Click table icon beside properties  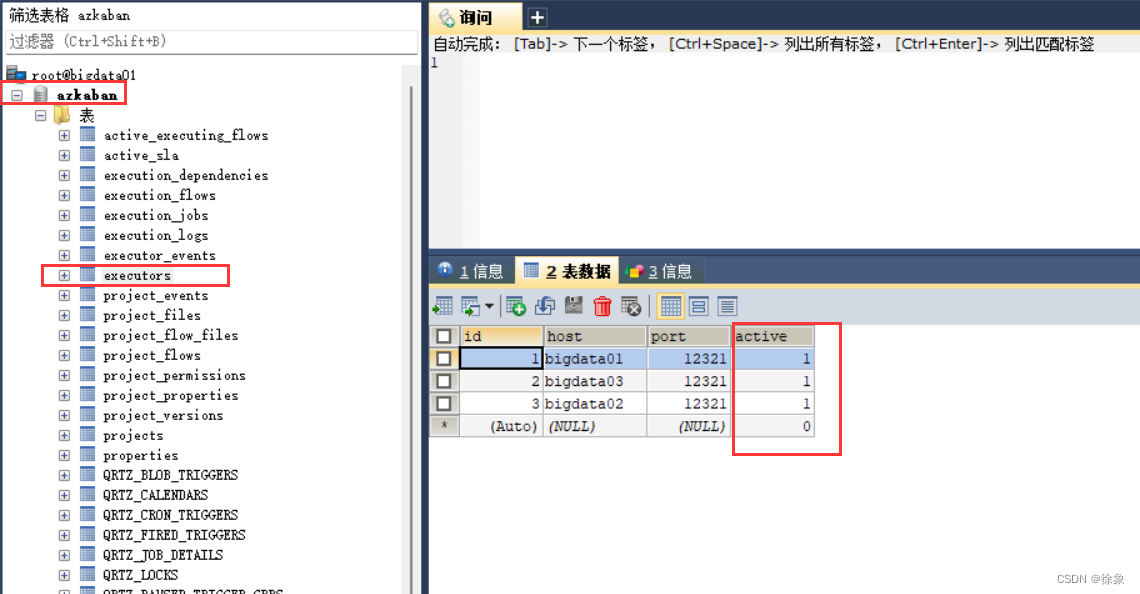click(88, 454)
